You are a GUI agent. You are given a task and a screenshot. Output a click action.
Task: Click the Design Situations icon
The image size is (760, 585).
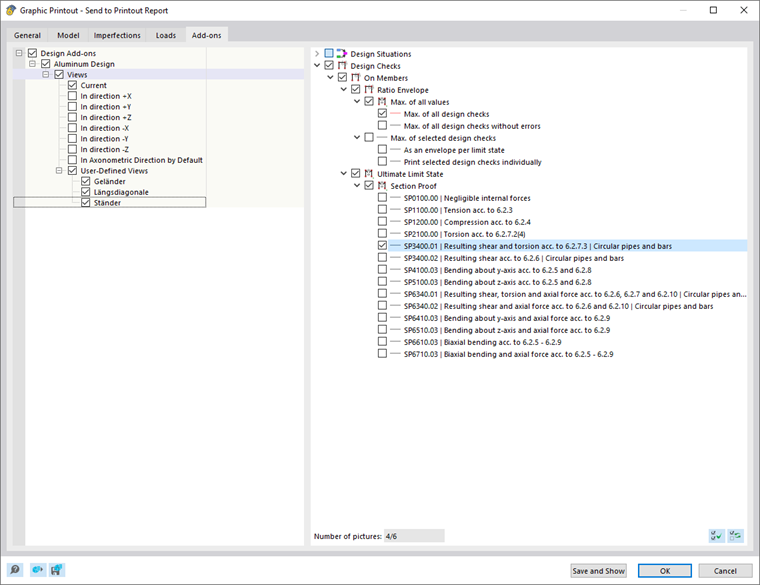[342, 54]
